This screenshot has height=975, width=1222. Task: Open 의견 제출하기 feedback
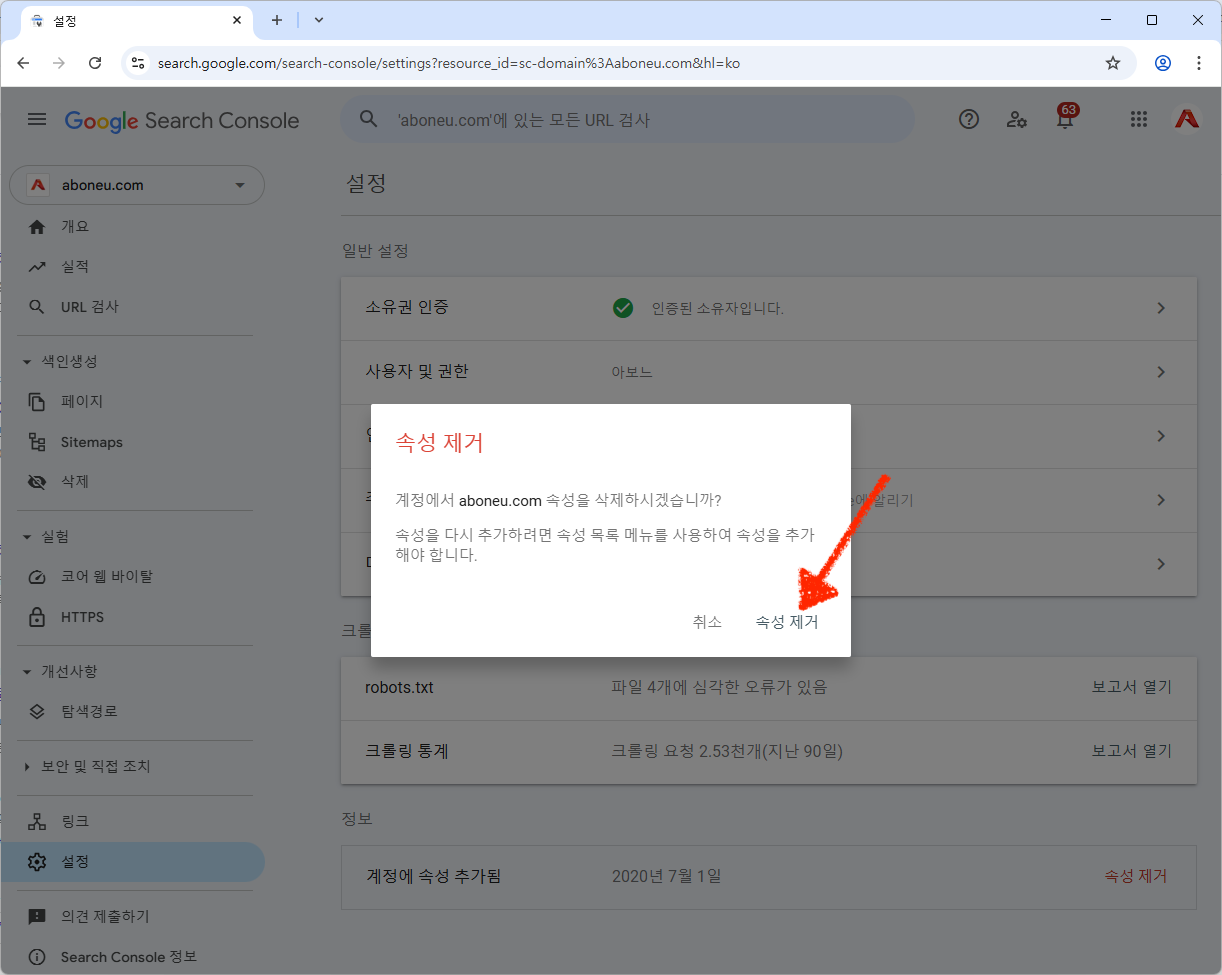point(105,917)
